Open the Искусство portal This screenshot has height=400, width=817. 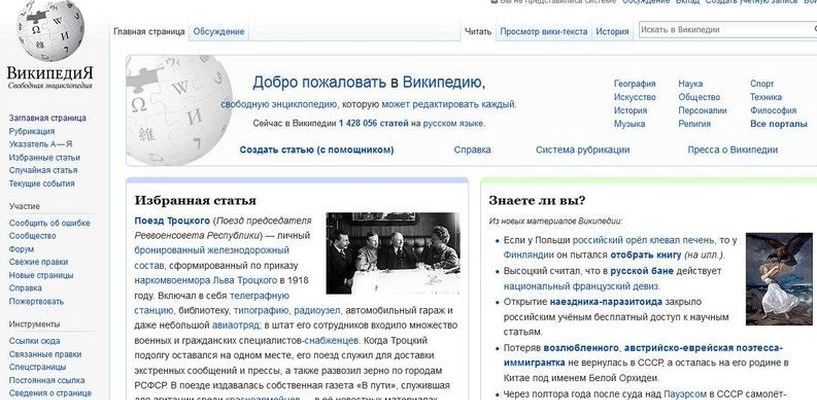click(635, 97)
